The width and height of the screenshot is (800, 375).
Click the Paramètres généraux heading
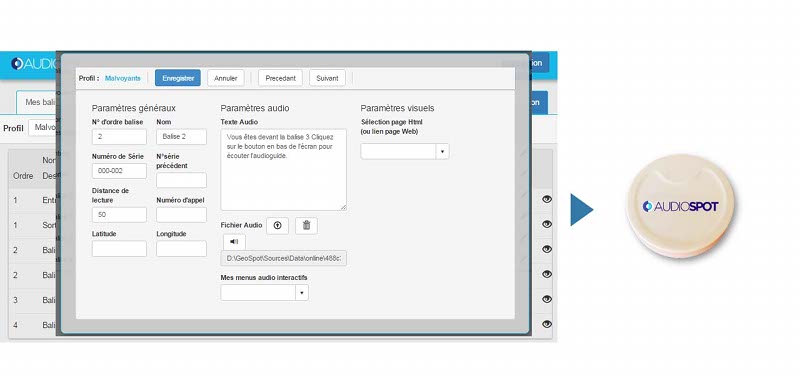coord(134,108)
